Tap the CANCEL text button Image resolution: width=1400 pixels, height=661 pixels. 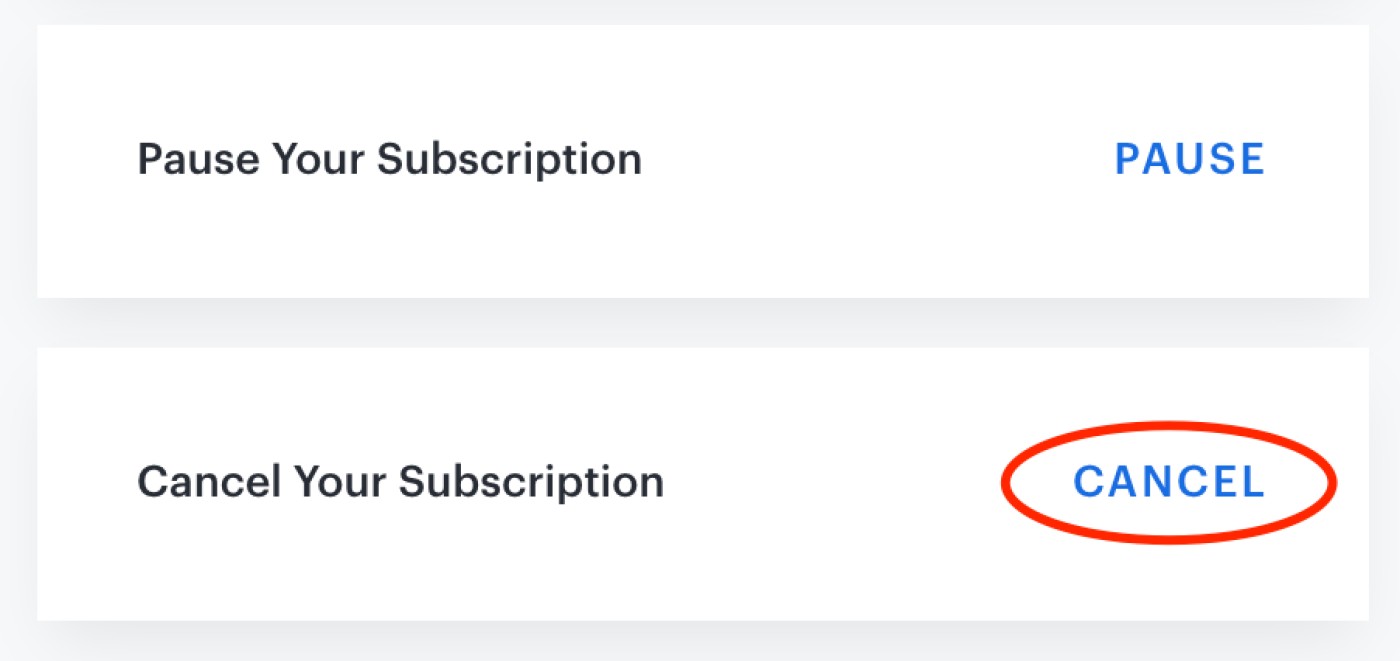(1169, 482)
